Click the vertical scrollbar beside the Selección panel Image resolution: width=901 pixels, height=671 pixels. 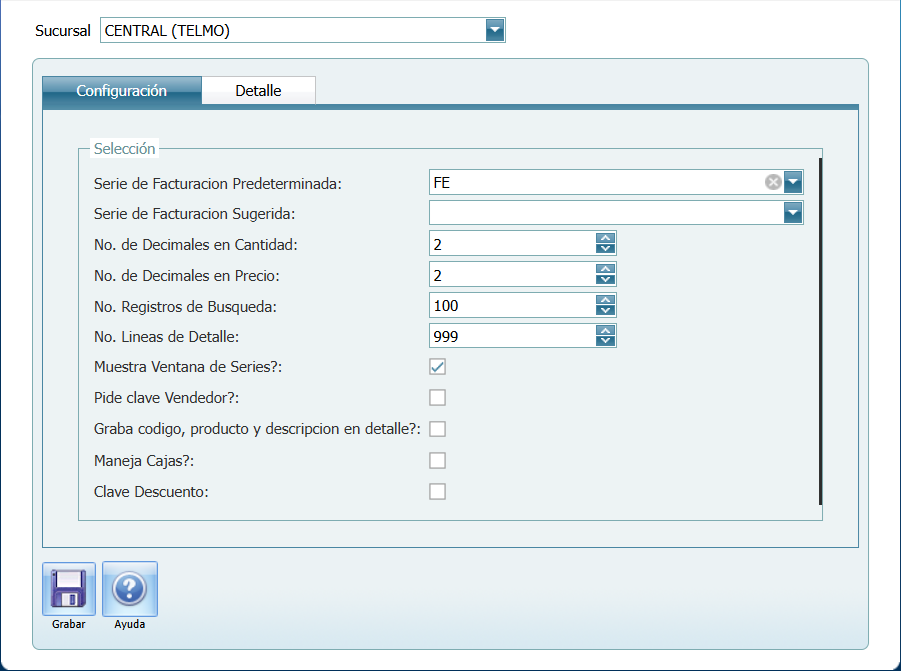point(820,330)
